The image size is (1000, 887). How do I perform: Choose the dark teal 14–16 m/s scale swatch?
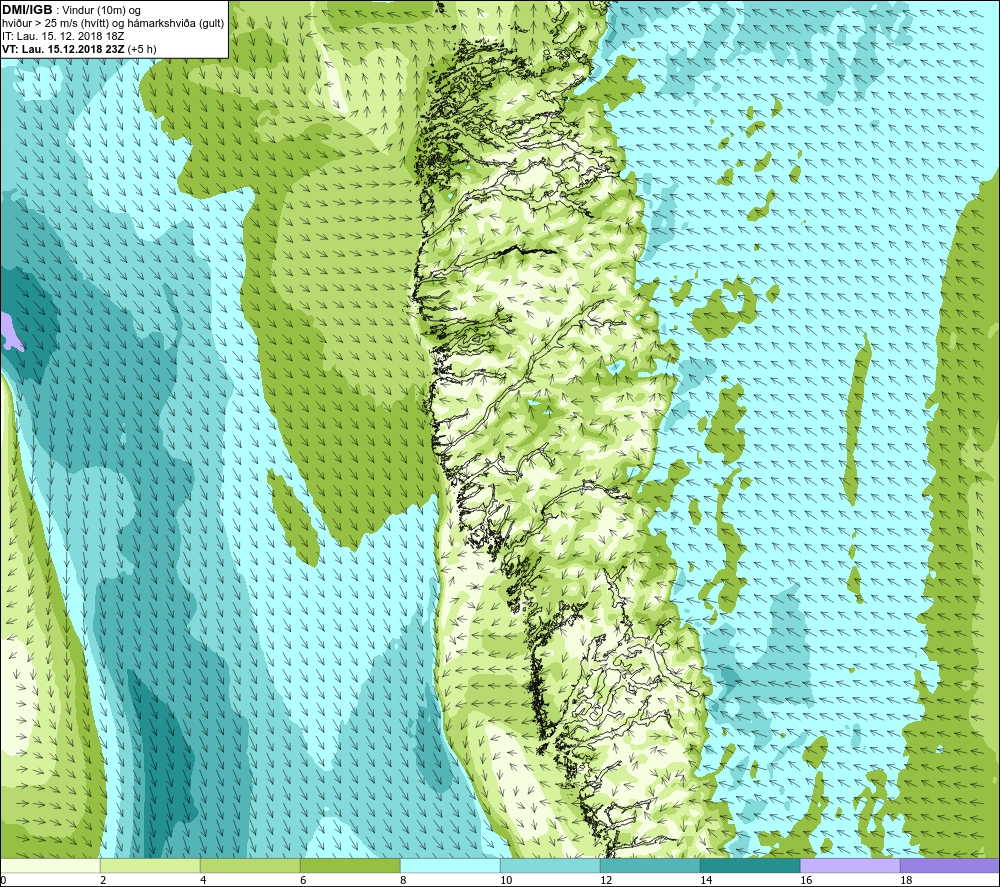pyautogui.click(x=750, y=865)
